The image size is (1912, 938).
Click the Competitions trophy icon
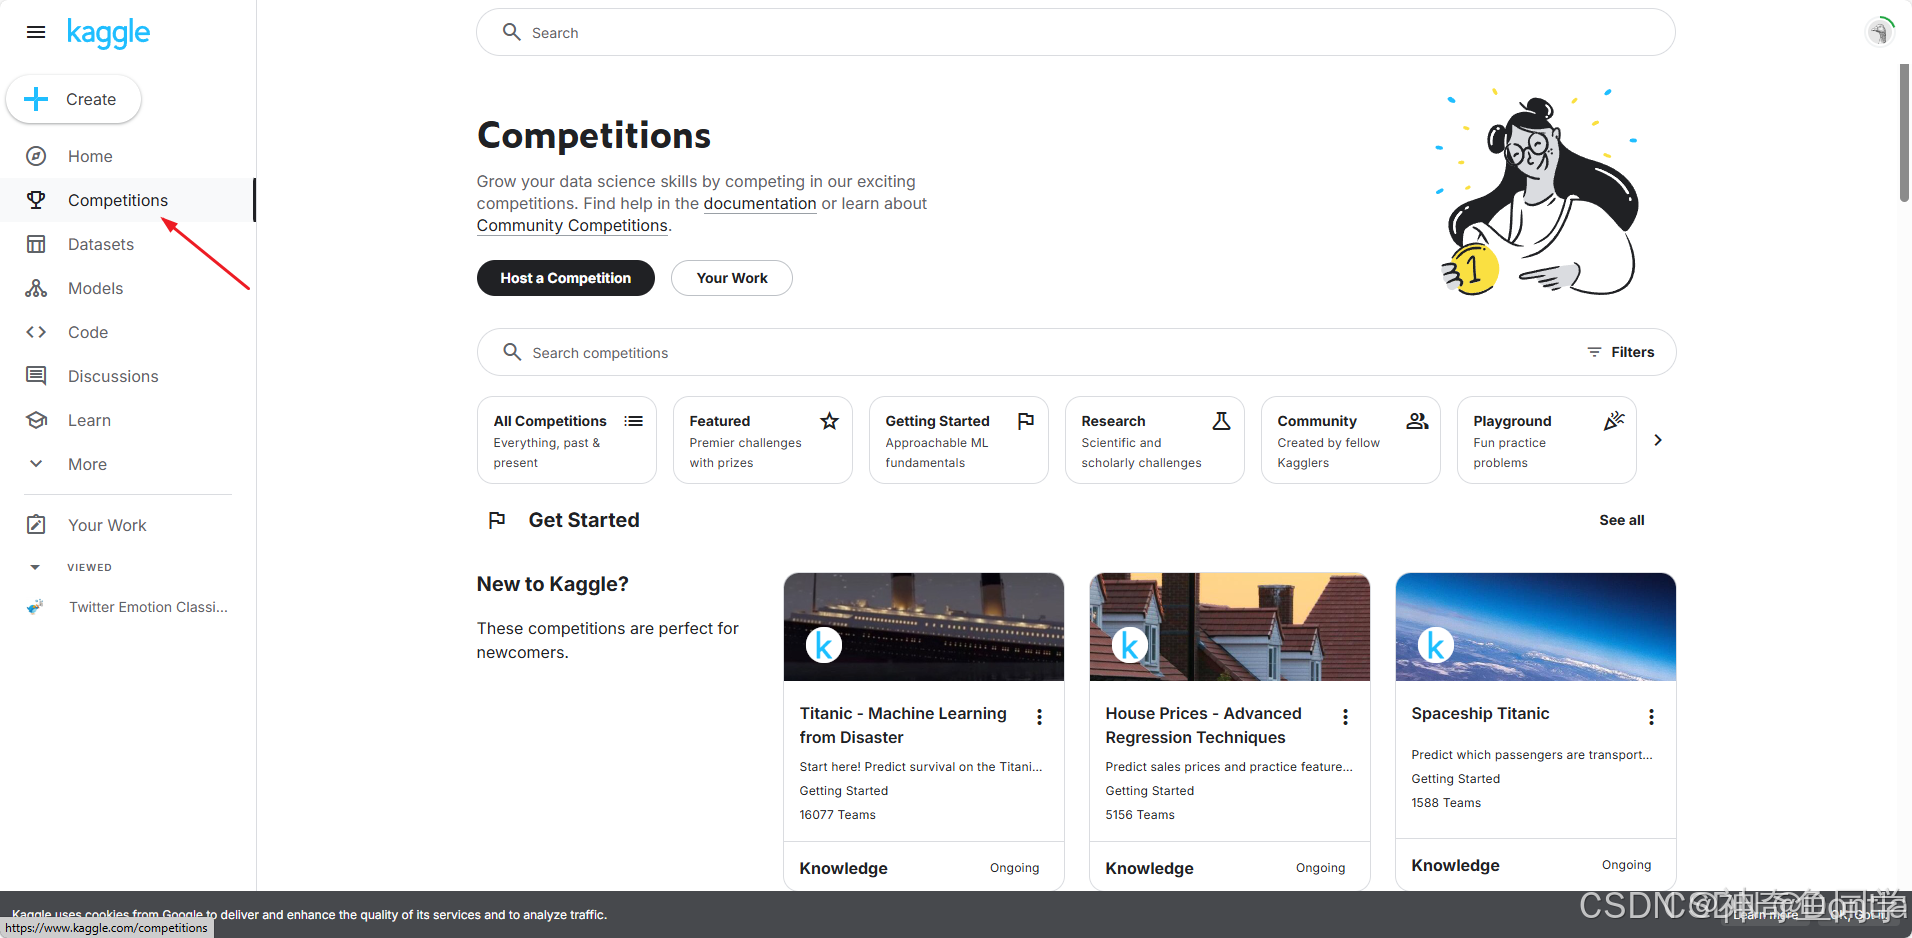pos(36,200)
